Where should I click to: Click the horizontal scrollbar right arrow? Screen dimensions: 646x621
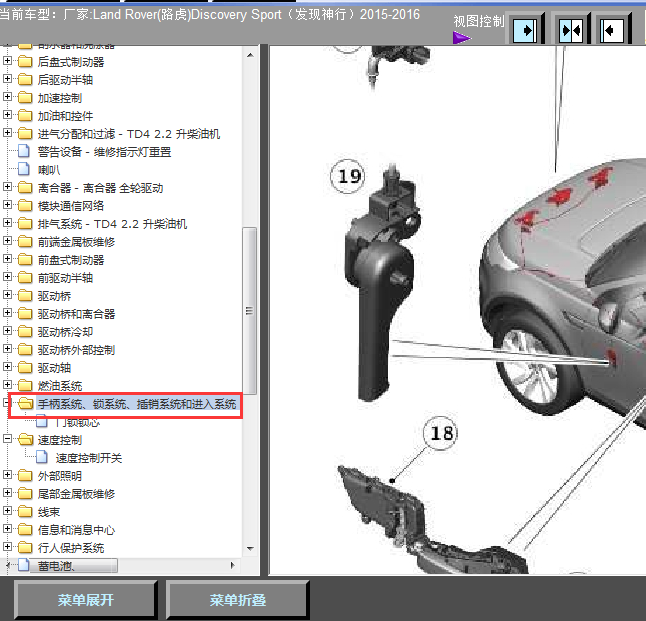(233, 565)
